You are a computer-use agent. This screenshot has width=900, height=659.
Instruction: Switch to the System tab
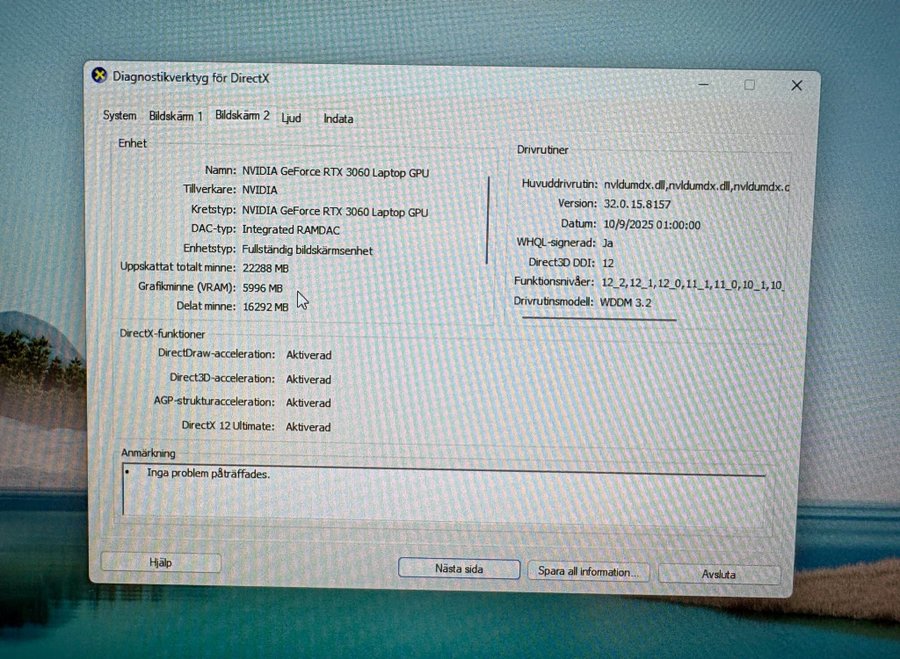pyautogui.click(x=120, y=116)
